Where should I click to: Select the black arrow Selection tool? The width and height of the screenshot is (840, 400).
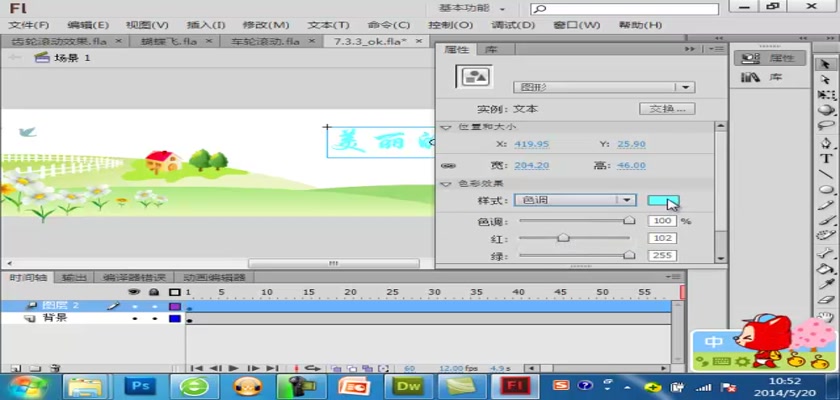coord(826,62)
